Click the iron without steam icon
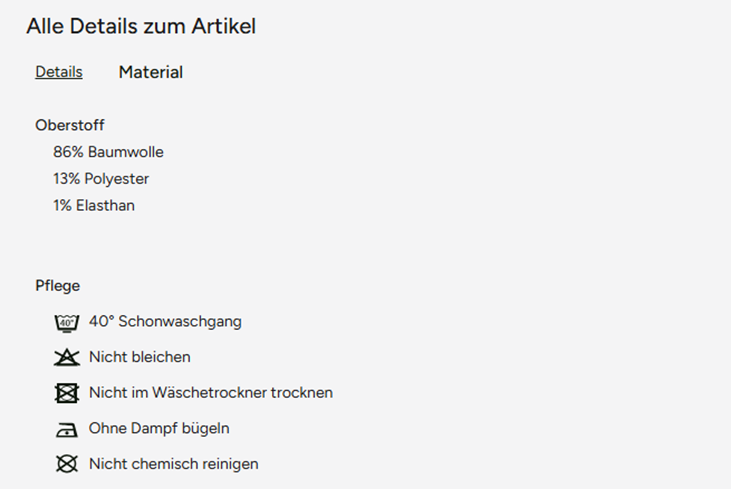Image resolution: width=731 pixels, height=489 pixels. pos(66,429)
